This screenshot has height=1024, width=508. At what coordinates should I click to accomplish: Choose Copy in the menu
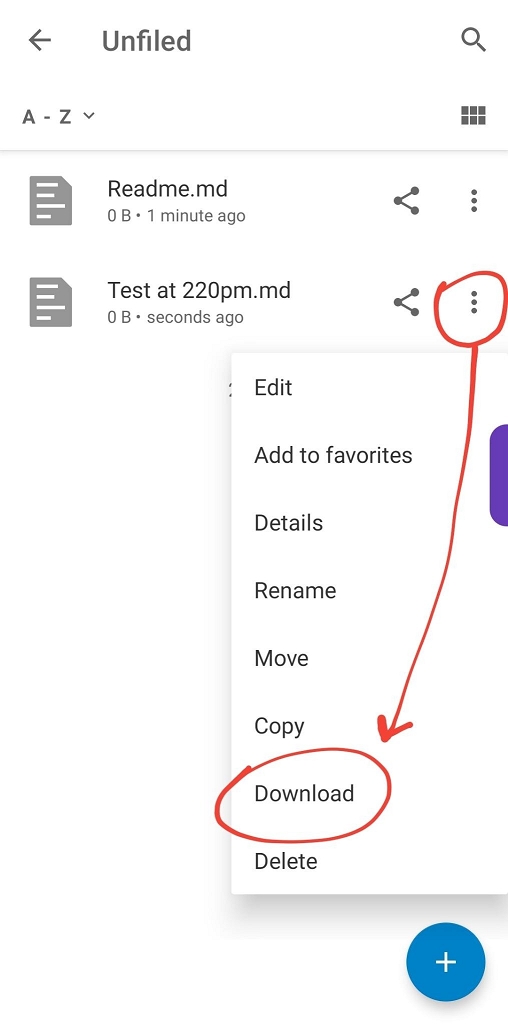pyautogui.click(x=370, y=726)
